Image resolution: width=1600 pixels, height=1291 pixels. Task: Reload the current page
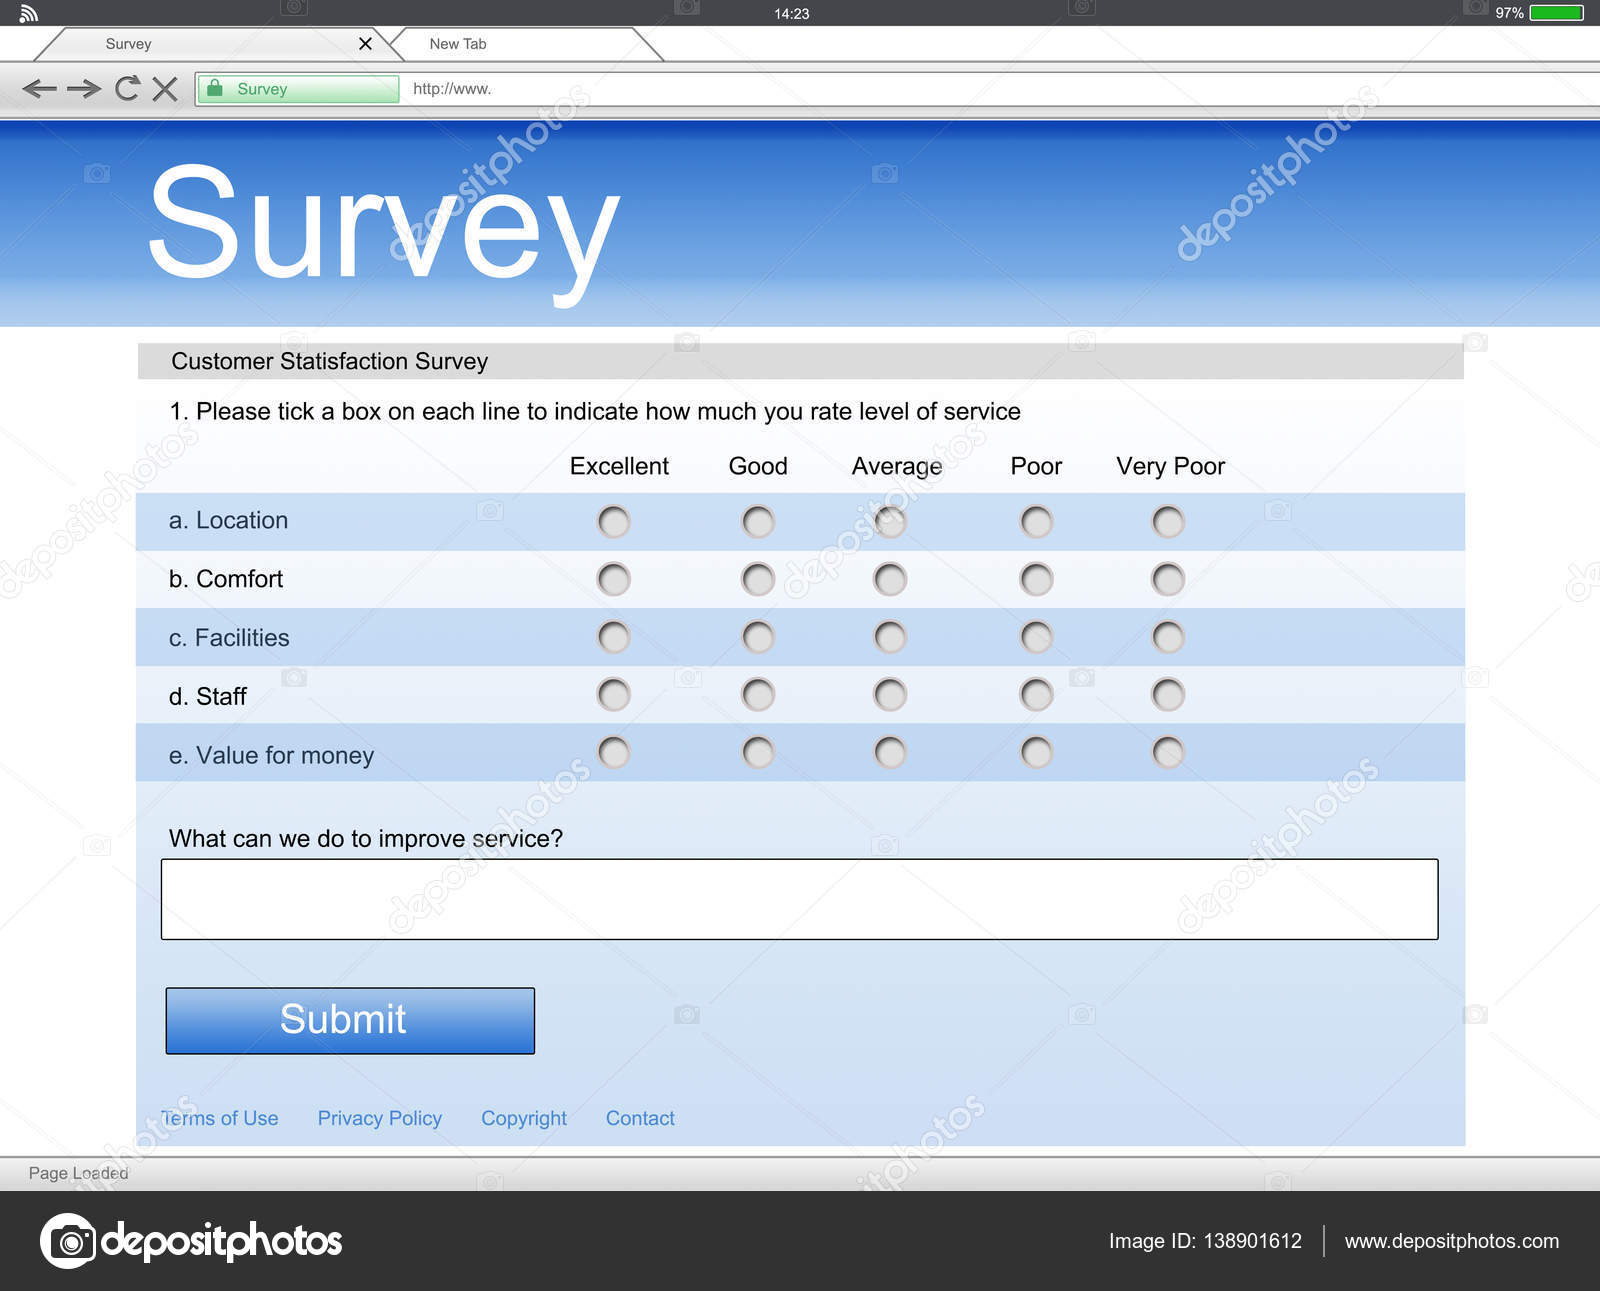click(x=128, y=89)
